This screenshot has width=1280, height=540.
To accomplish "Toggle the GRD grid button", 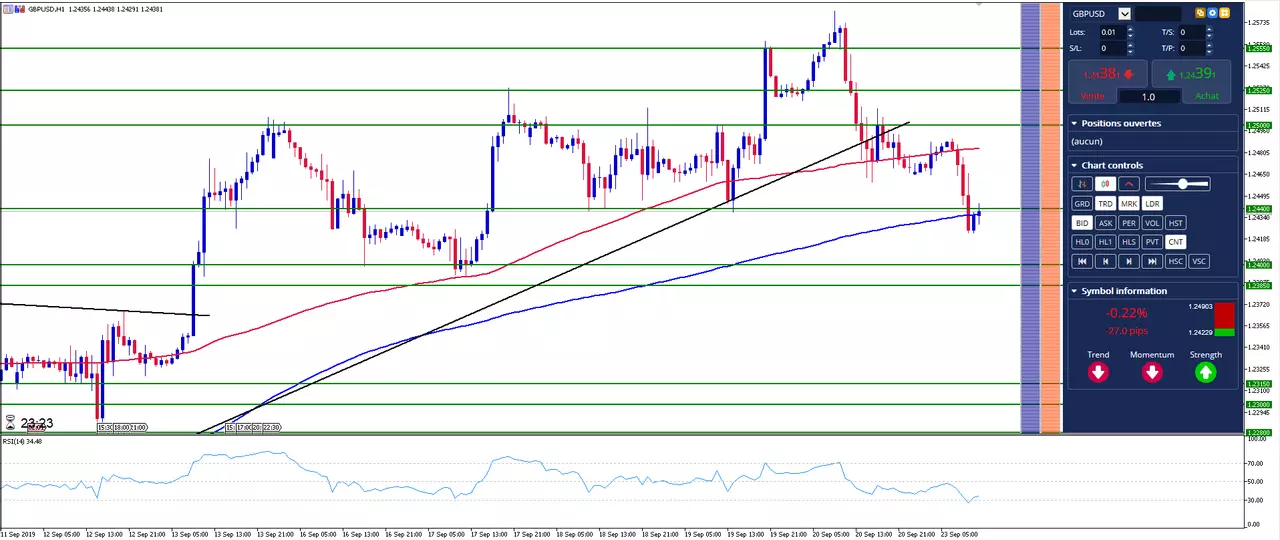I will [x=1082, y=204].
